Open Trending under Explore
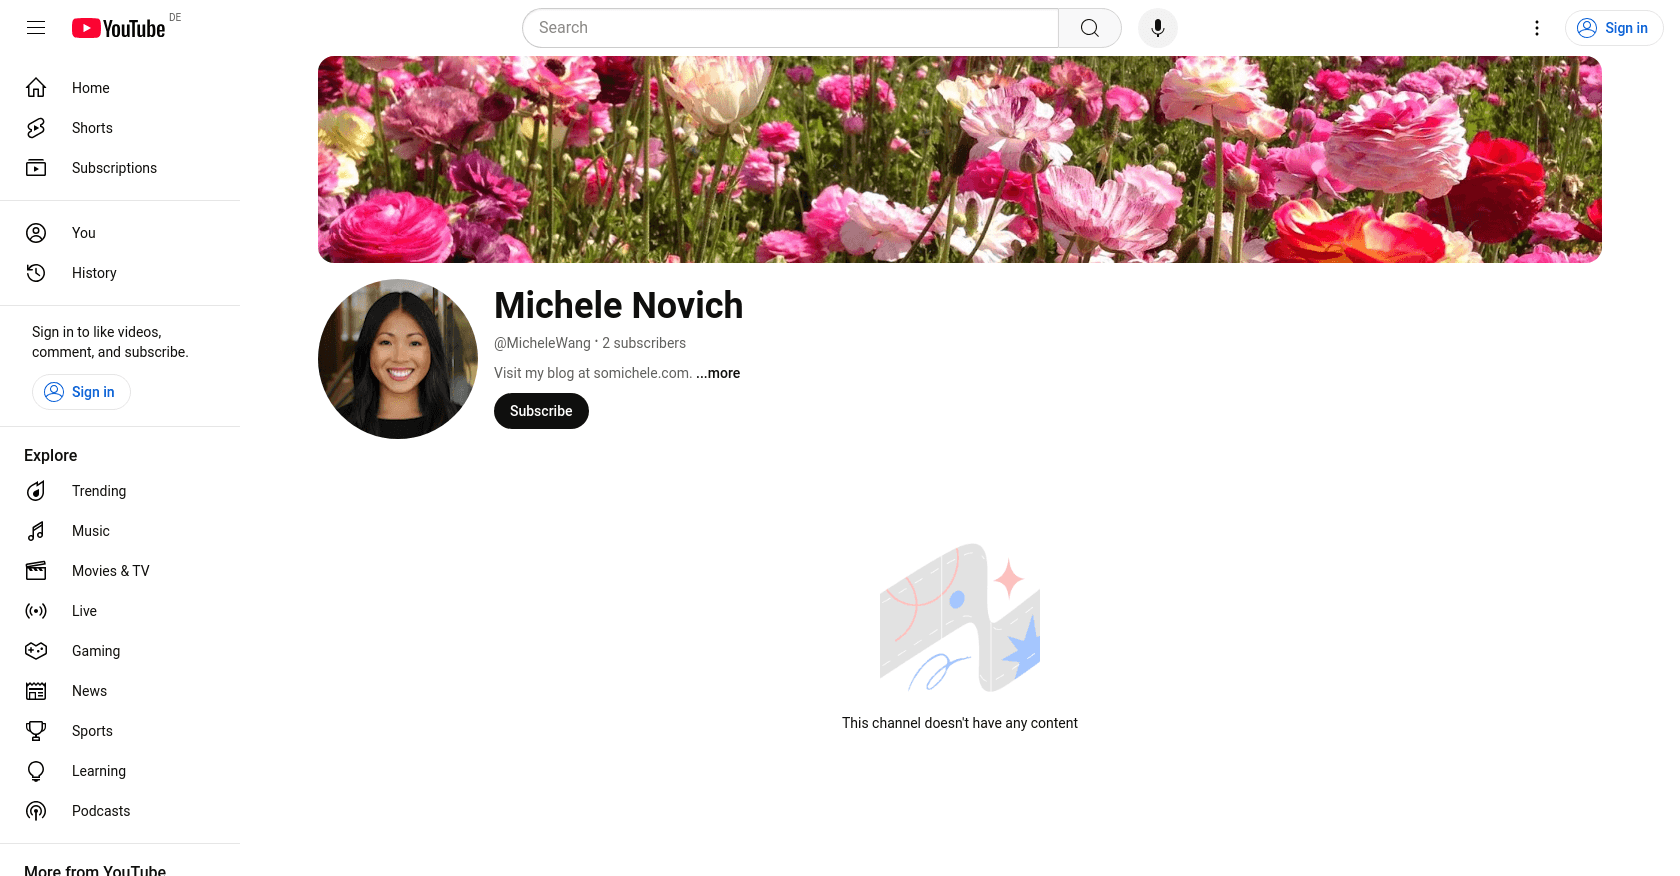Image resolution: width=1680 pixels, height=876 pixels. pos(99,491)
